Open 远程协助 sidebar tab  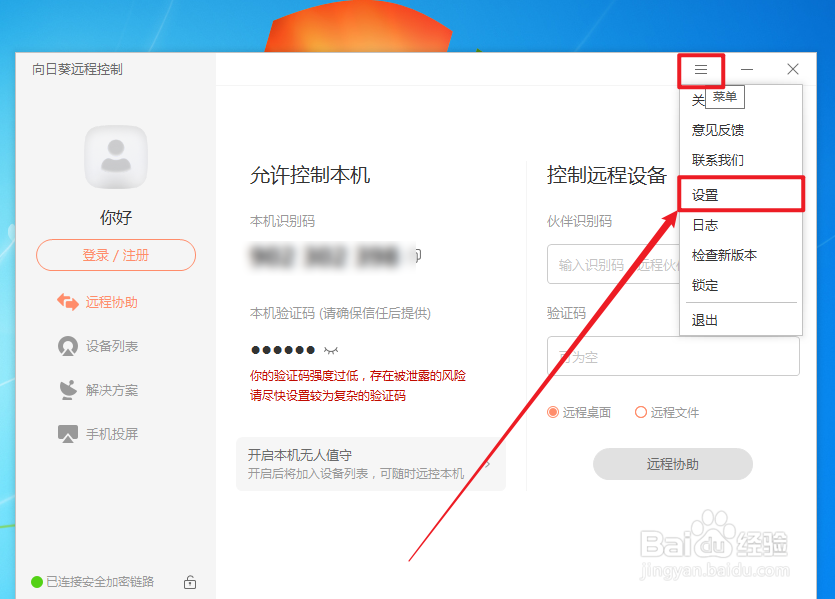[98, 302]
